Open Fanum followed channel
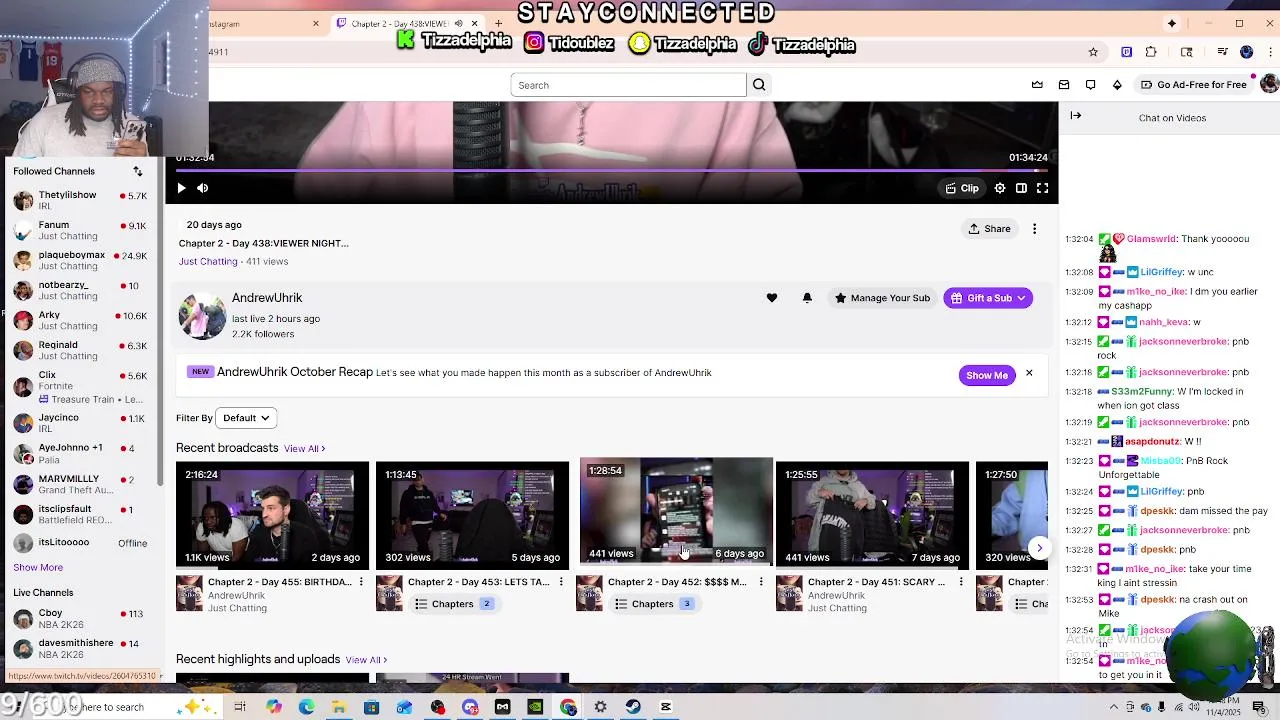 82,230
